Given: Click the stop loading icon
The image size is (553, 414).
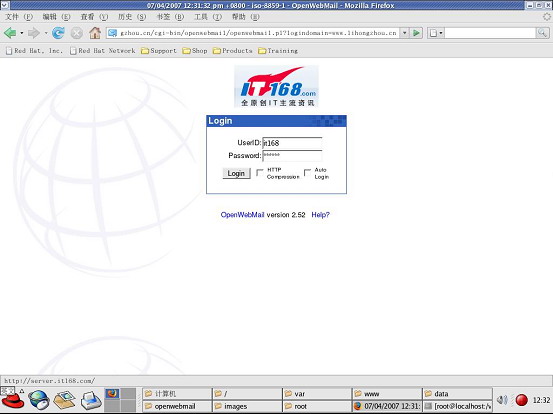Looking at the screenshot, I should pos(77,33).
